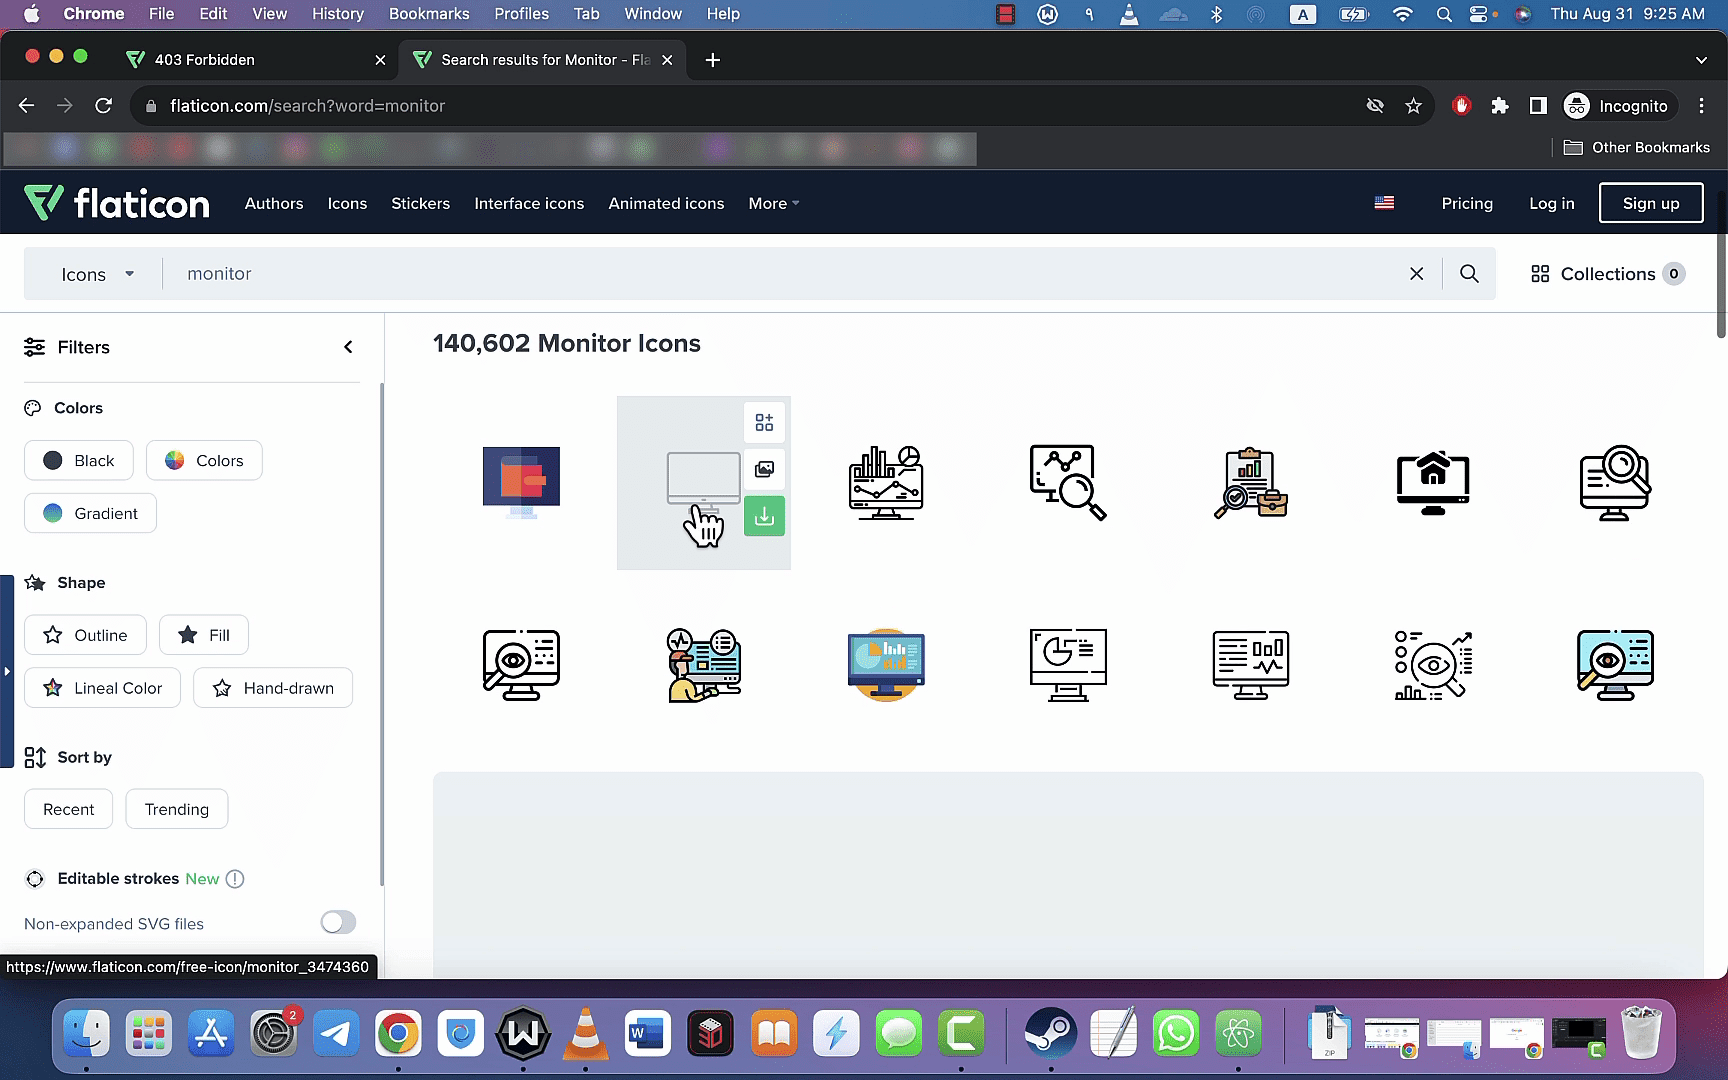This screenshot has width=1728, height=1080.
Task: Toggle Non-expanded SVG files switch
Action: click(x=338, y=922)
